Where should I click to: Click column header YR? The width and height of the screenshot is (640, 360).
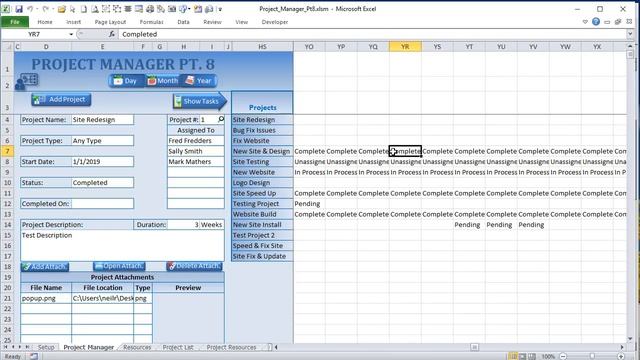(x=405, y=47)
